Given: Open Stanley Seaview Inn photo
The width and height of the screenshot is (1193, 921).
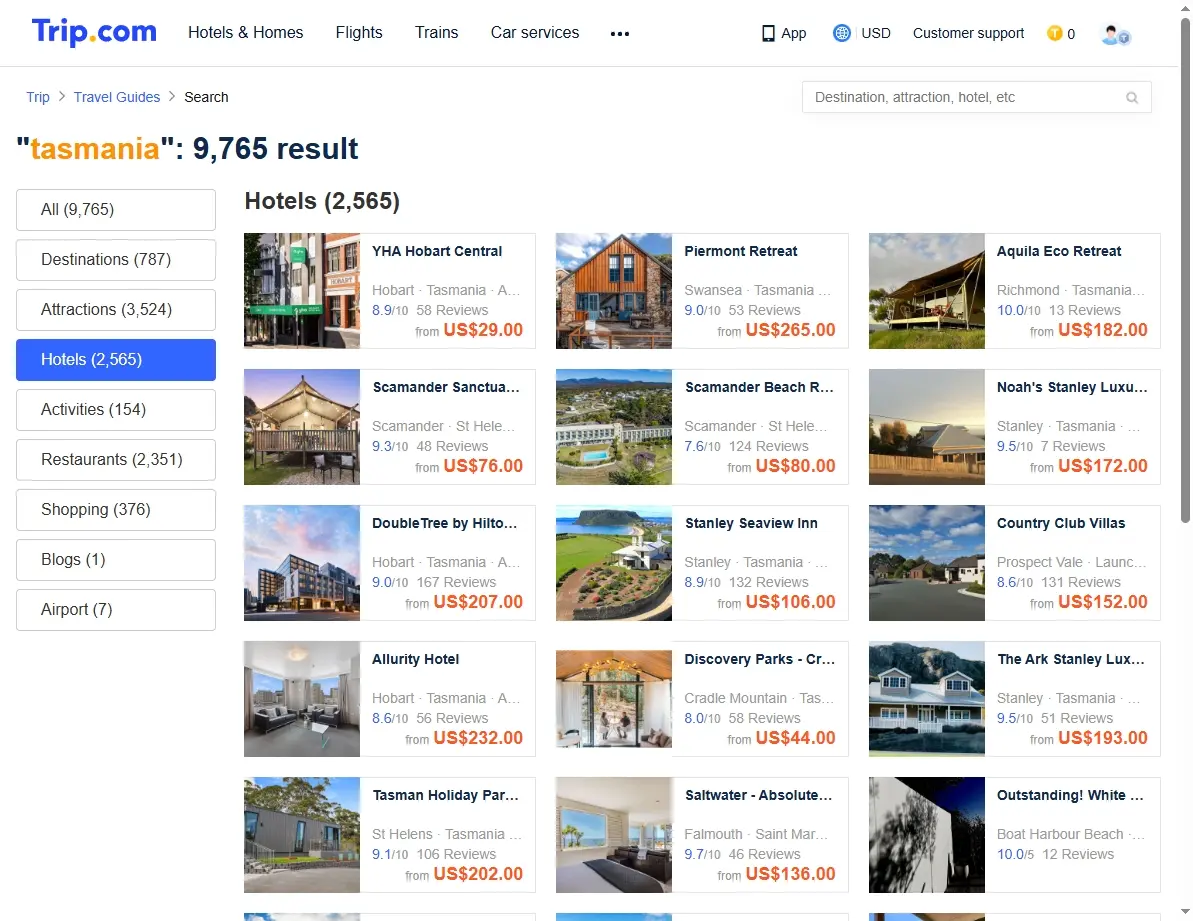Looking at the screenshot, I should (614, 563).
